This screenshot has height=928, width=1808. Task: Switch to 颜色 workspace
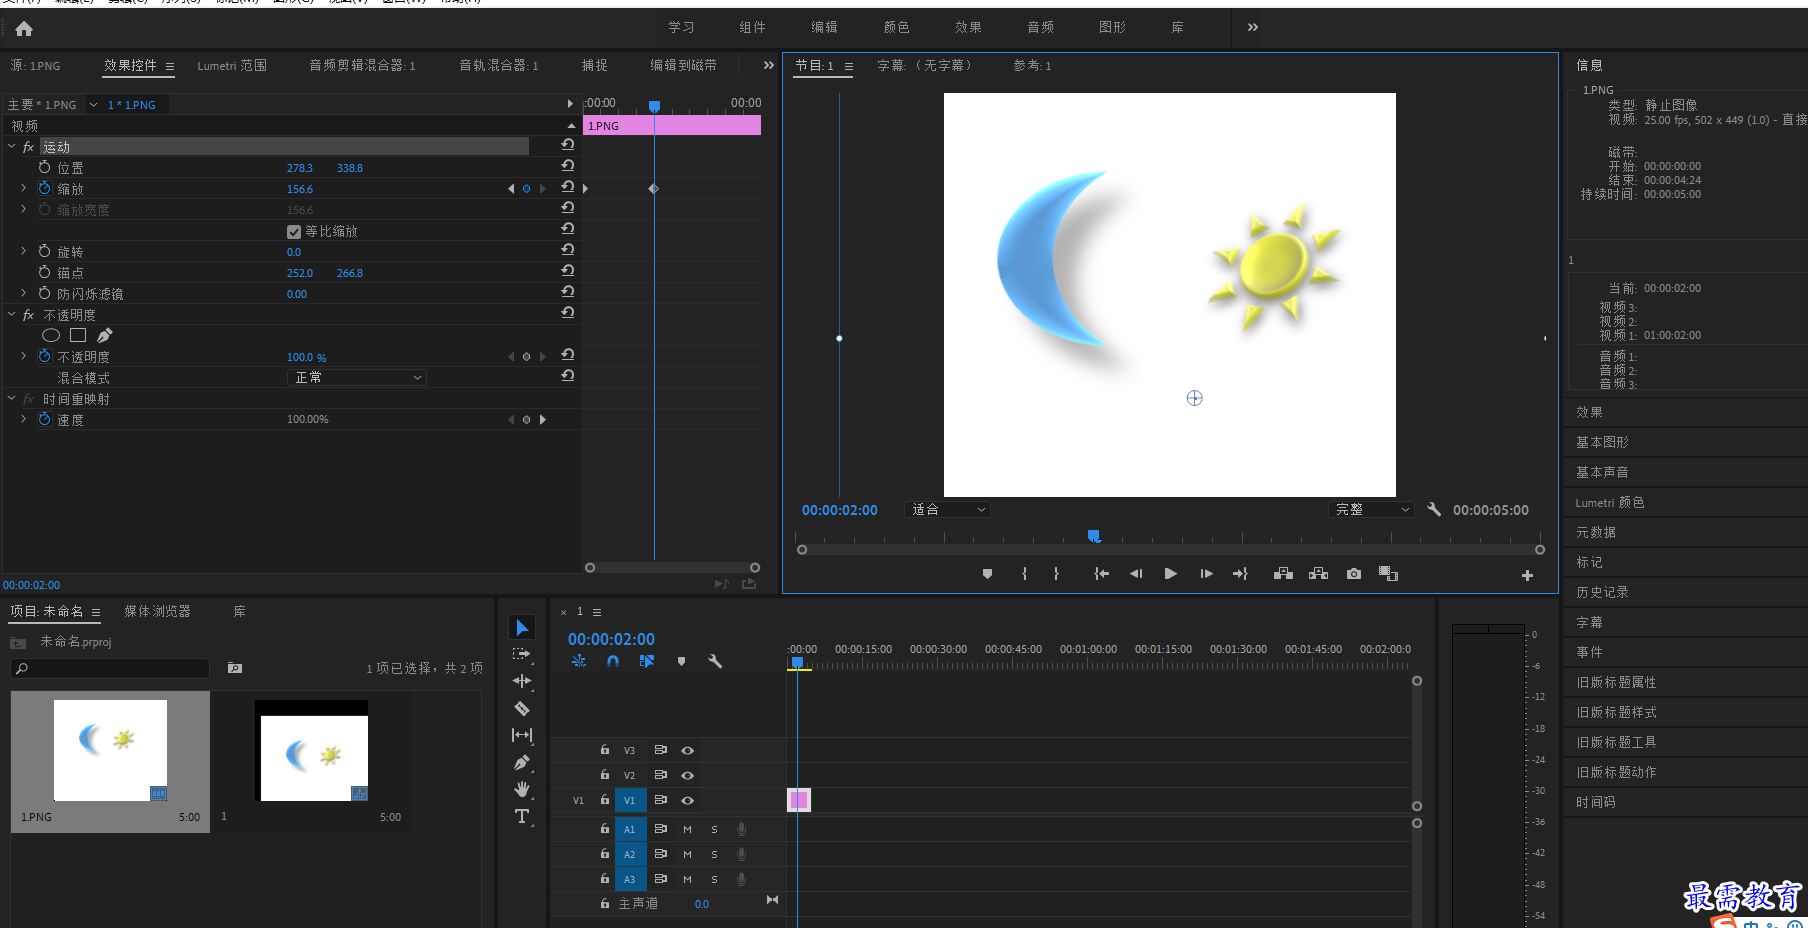[896, 27]
